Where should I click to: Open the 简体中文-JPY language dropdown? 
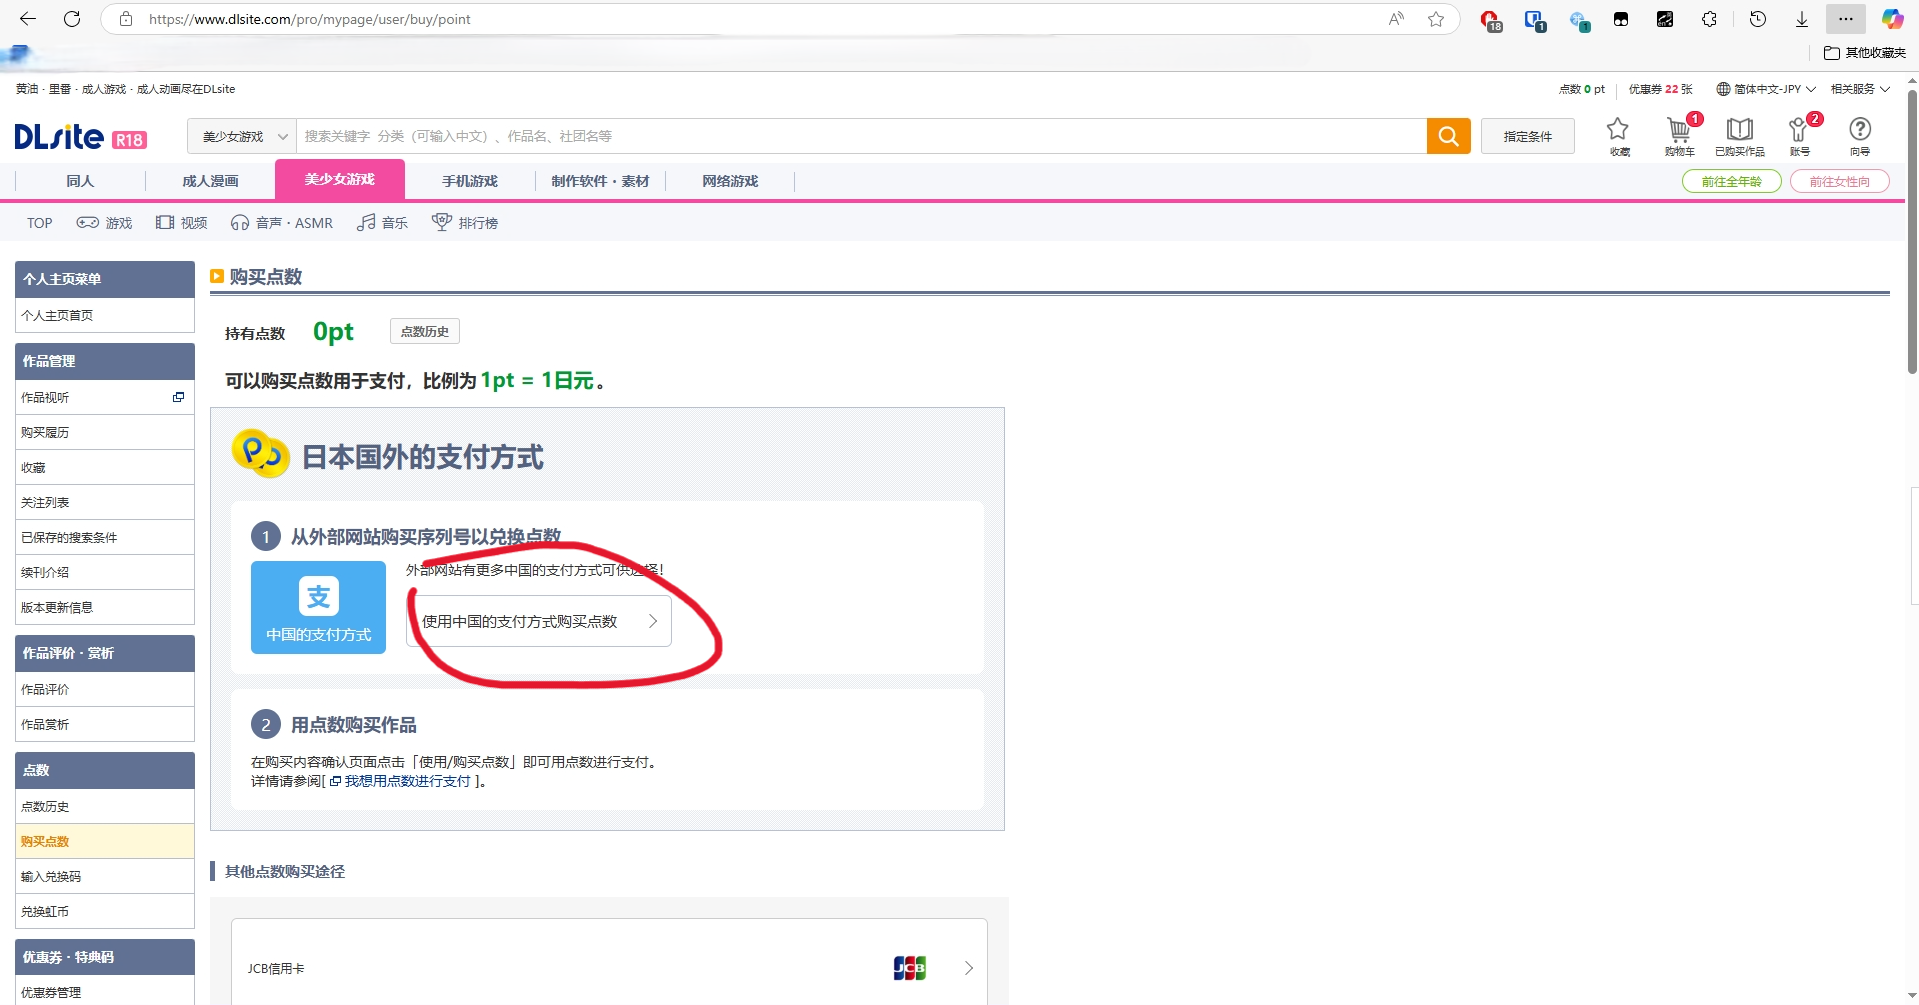point(1766,89)
